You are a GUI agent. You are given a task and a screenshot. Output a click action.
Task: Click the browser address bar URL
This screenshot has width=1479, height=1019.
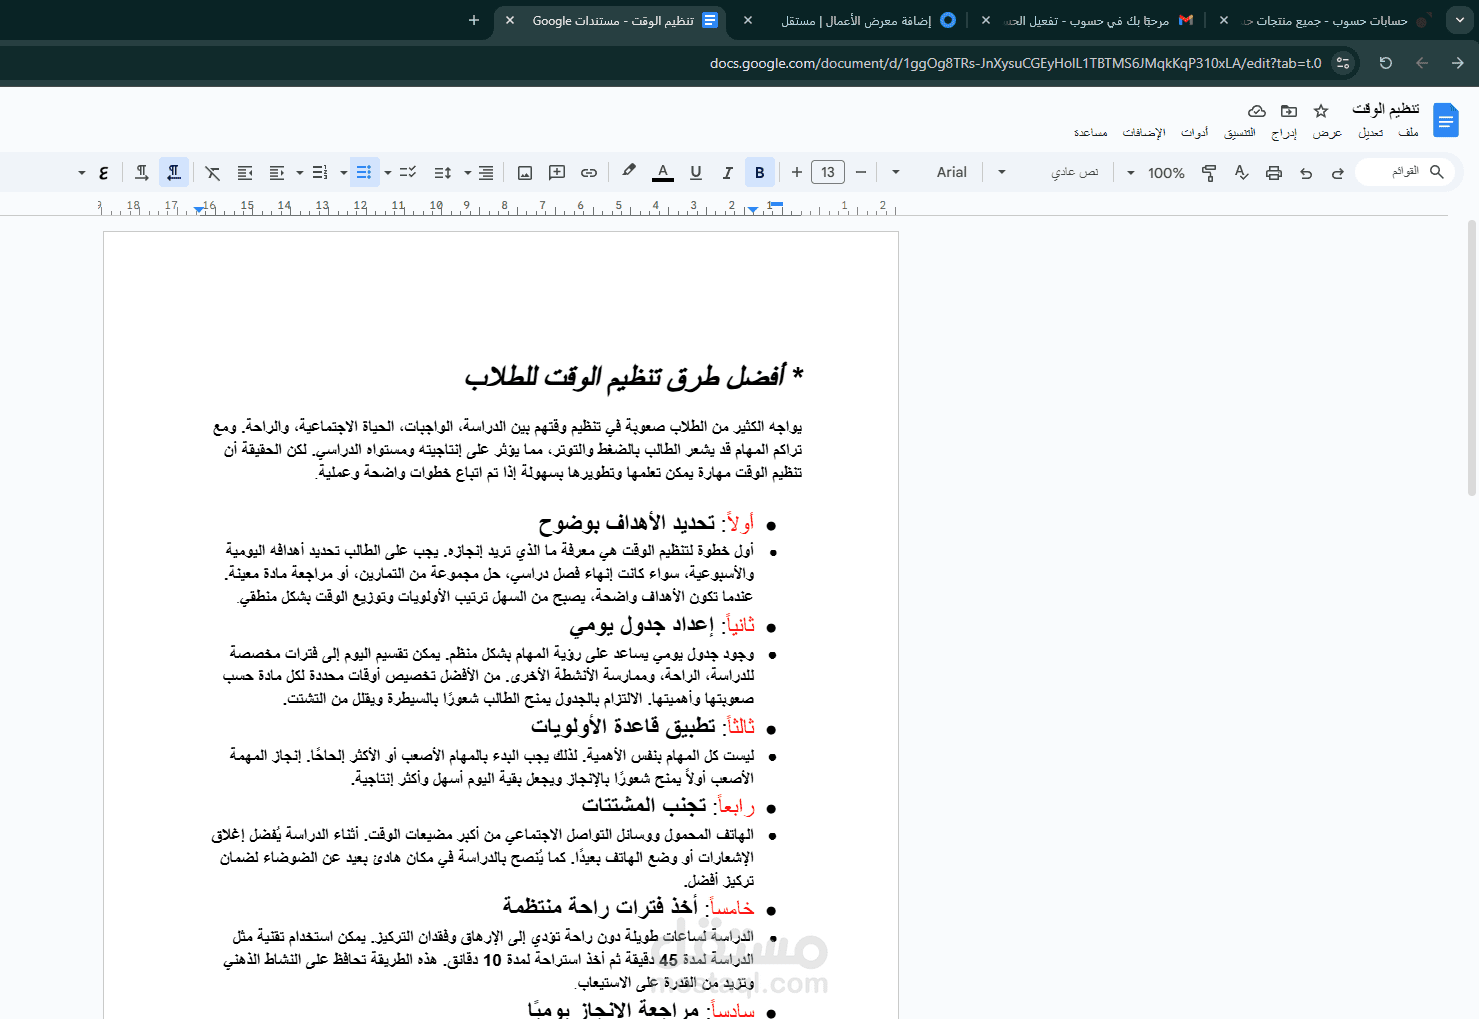tap(1016, 63)
